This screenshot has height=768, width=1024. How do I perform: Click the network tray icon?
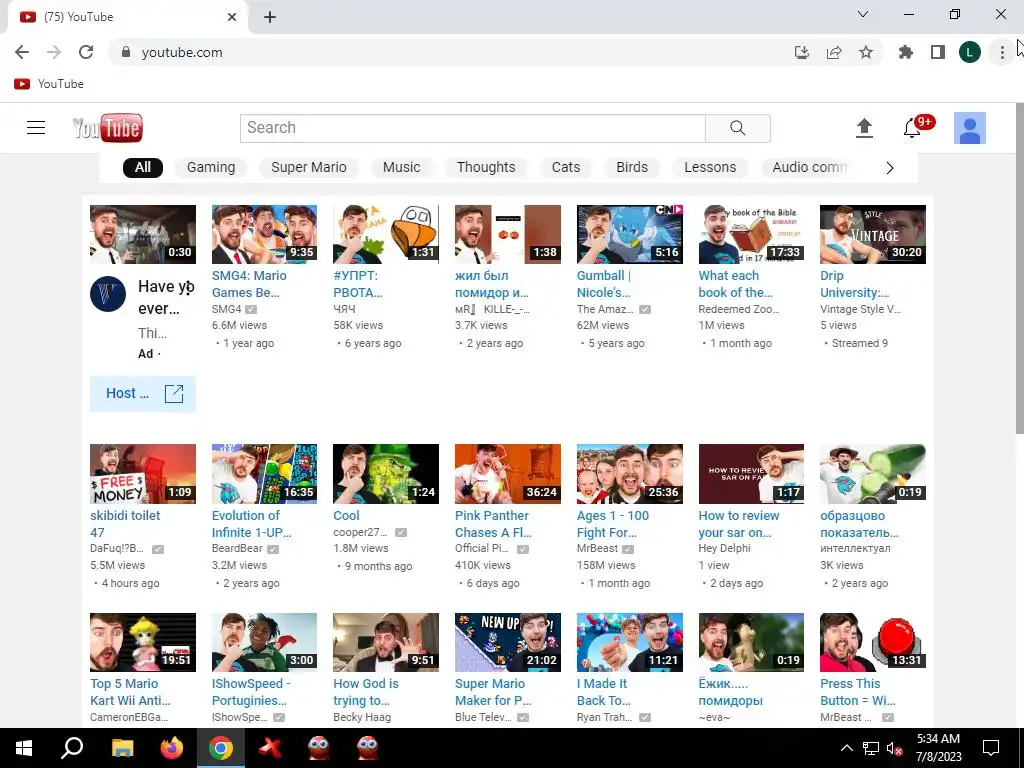click(871, 748)
